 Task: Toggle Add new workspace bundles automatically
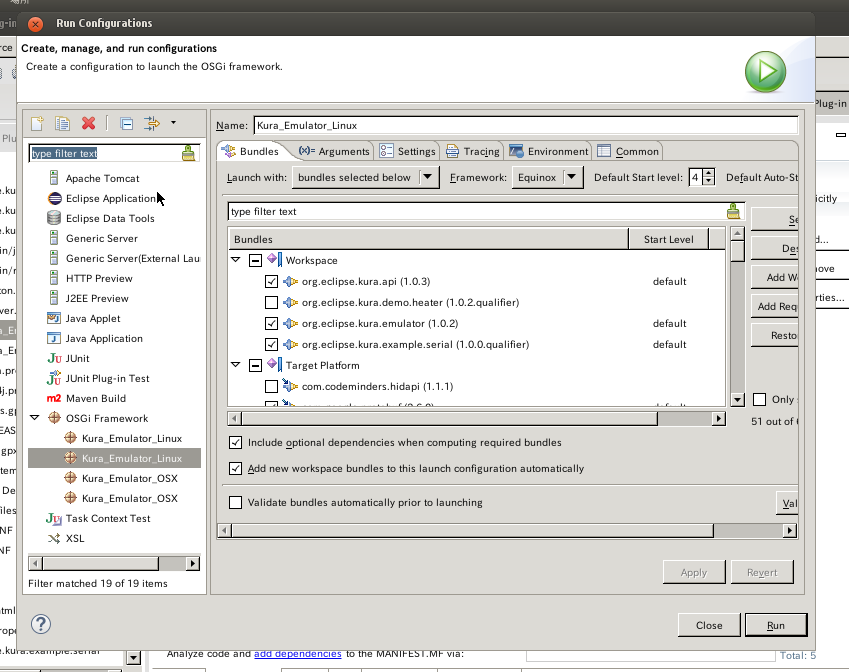click(236, 468)
